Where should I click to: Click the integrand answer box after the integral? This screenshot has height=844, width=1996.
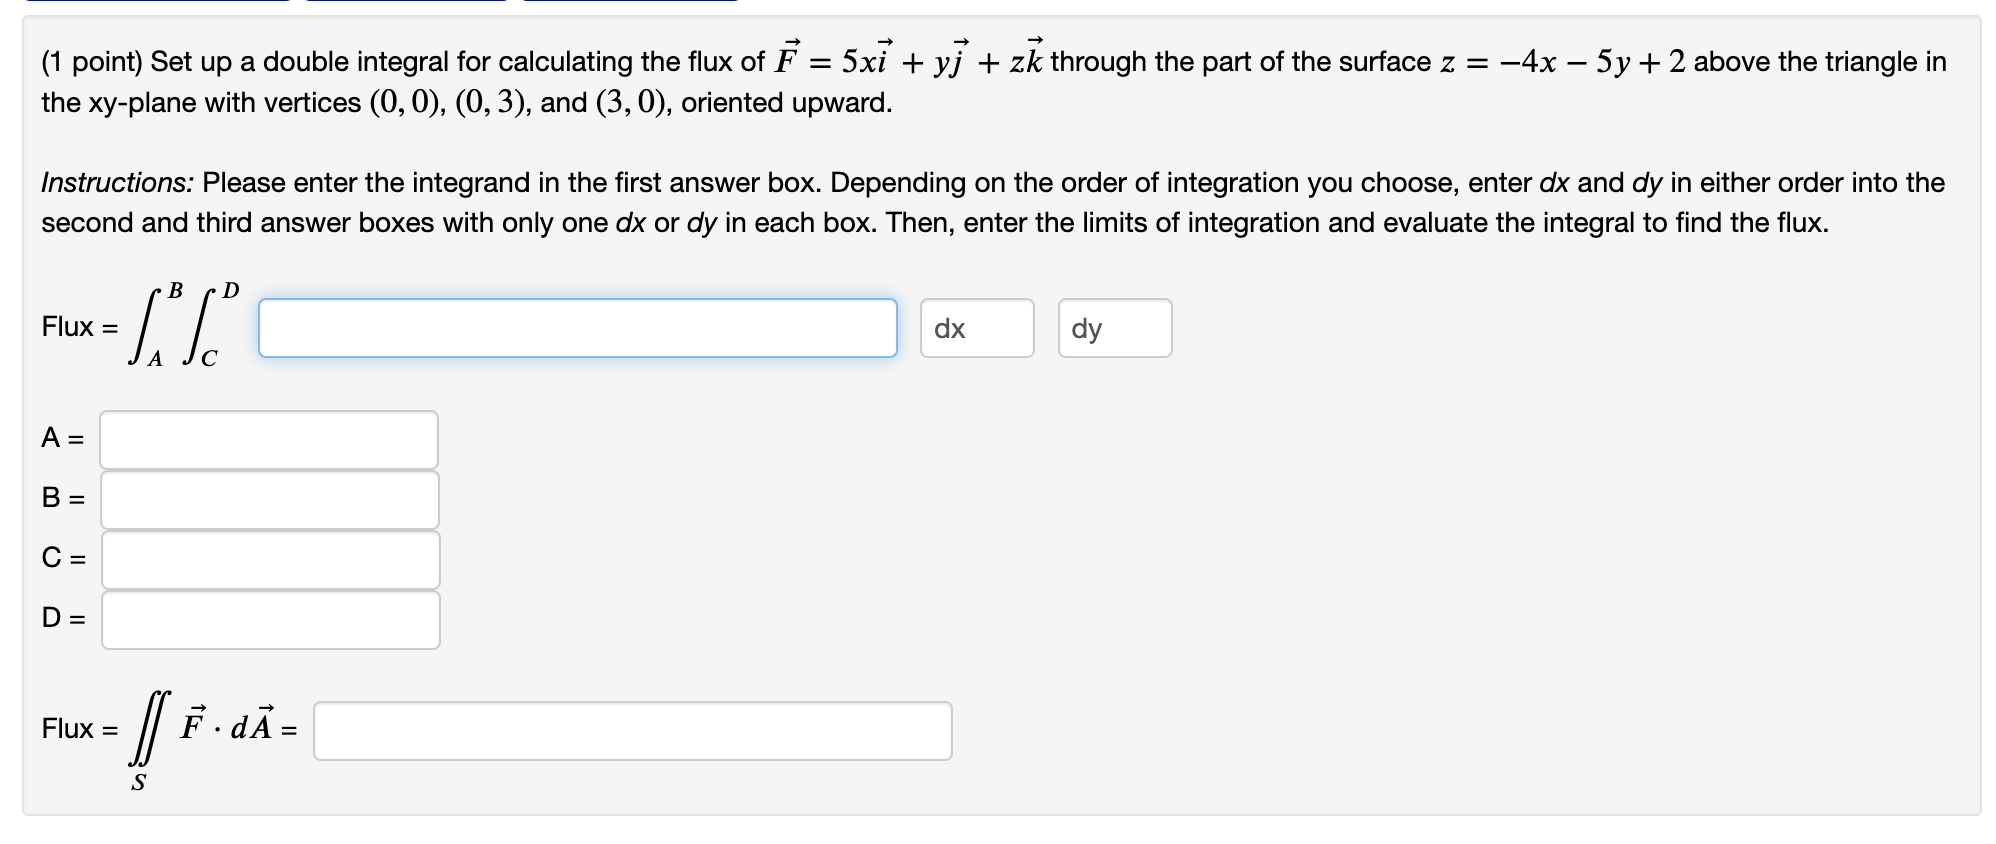click(x=578, y=328)
